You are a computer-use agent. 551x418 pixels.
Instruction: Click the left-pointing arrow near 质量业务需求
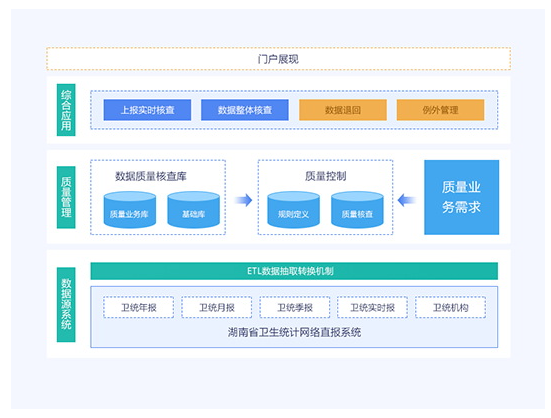407,200
